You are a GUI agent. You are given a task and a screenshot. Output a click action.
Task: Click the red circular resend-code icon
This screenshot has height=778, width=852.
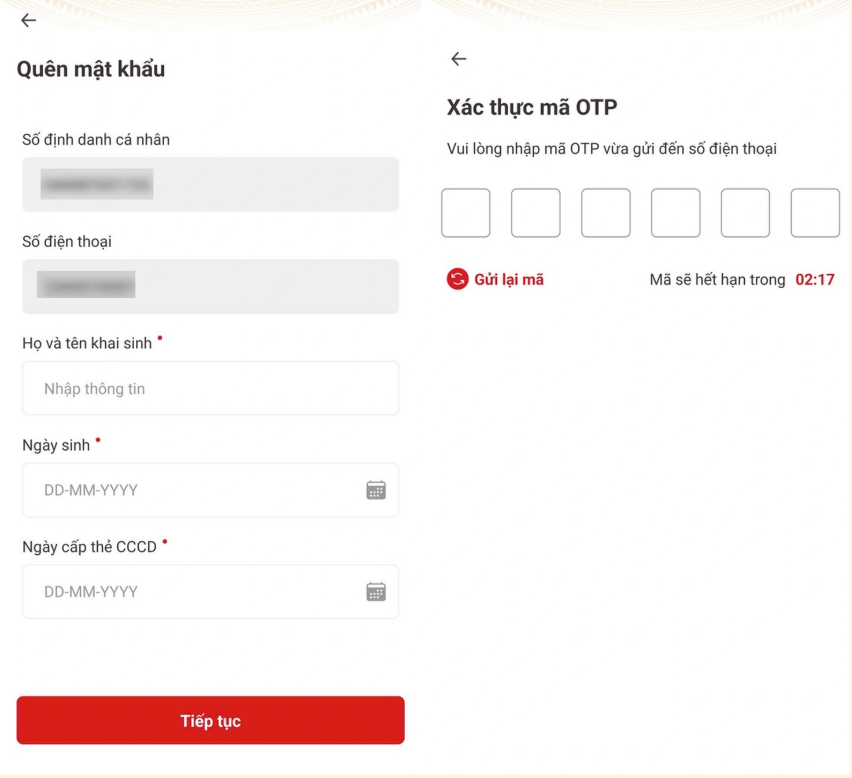tap(457, 280)
